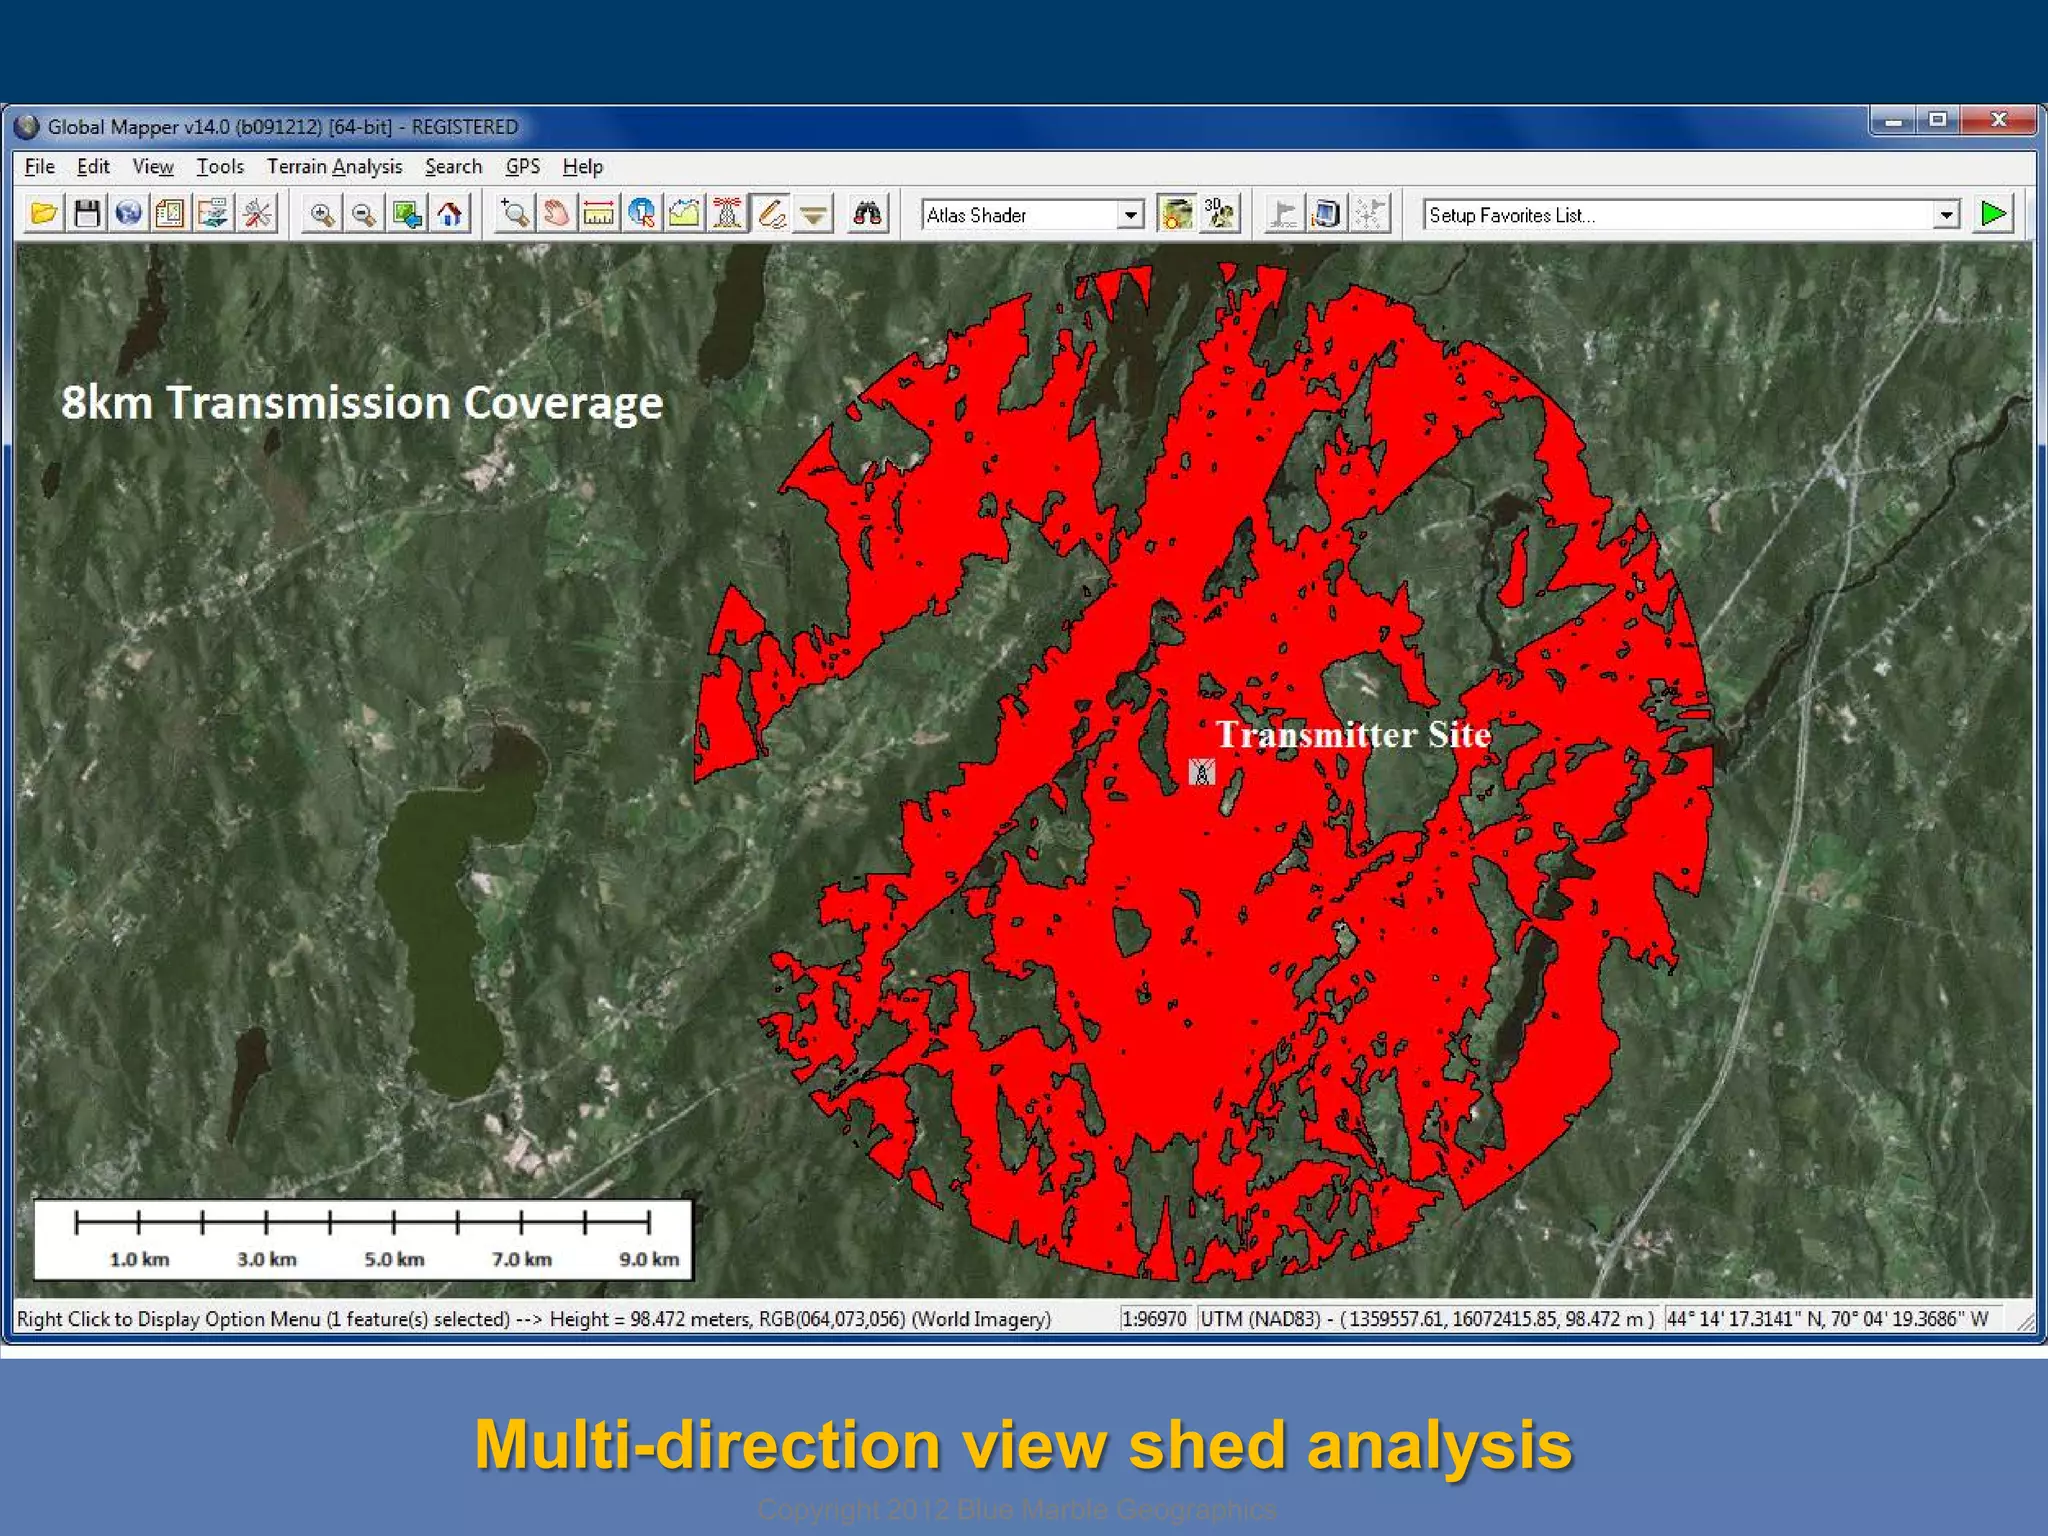This screenshot has height=1536, width=2048.
Task: Open the File menu
Action: click(x=40, y=167)
